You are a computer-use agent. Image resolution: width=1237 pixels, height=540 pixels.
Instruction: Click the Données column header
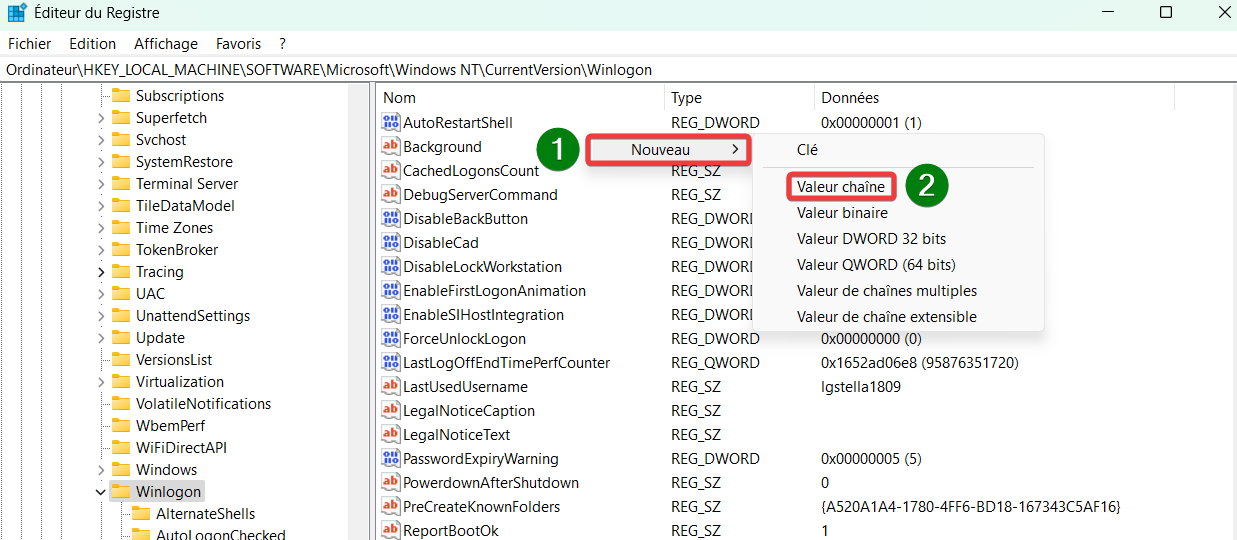994,98
